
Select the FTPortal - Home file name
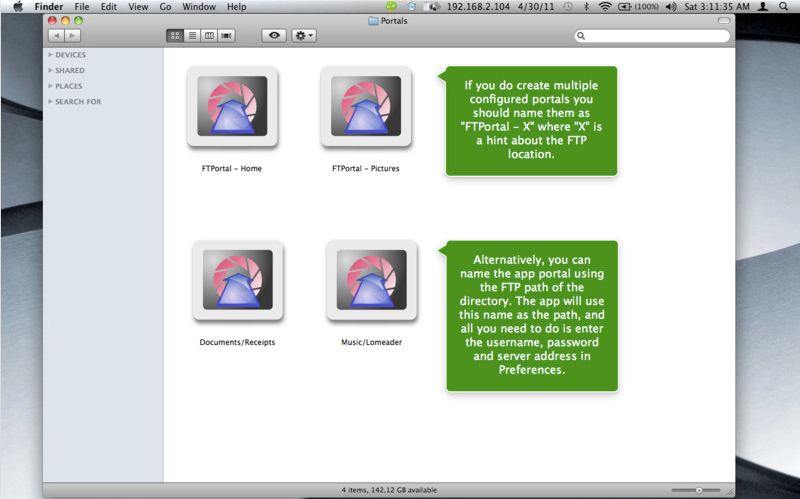(x=232, y=168)
